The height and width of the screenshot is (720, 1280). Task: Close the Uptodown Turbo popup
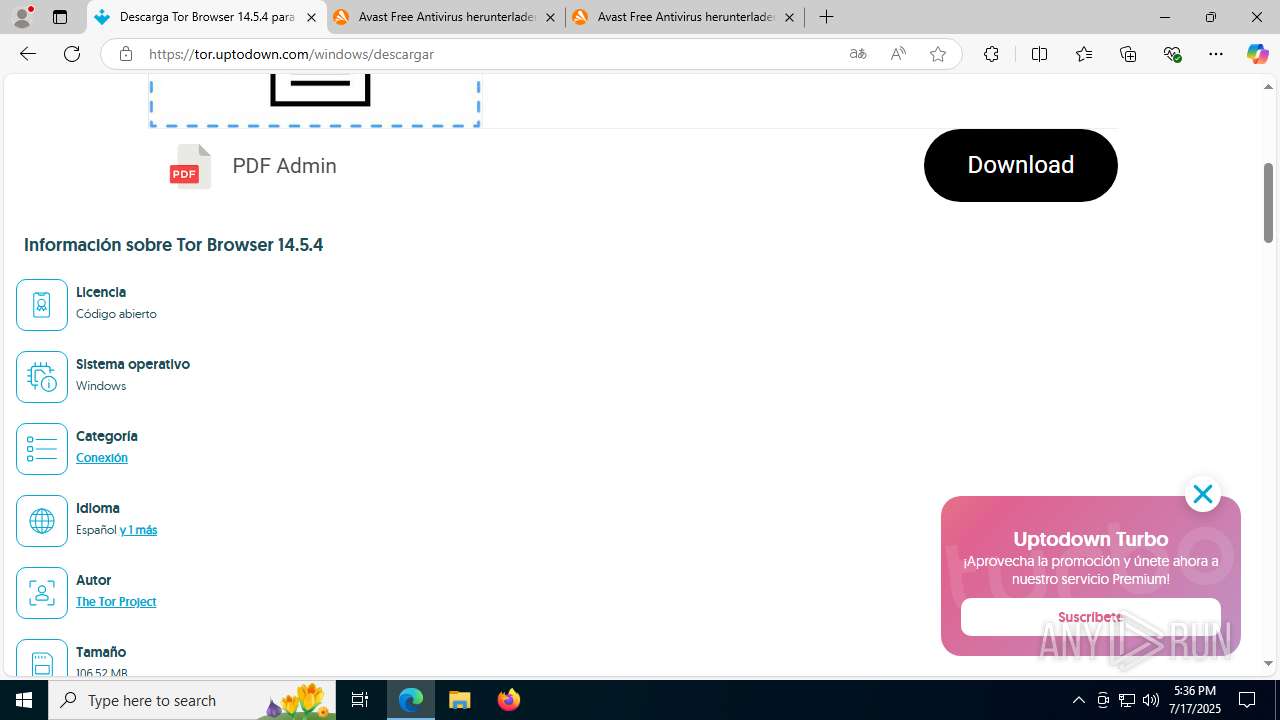pyautogui.click(x=1202, y=494)
